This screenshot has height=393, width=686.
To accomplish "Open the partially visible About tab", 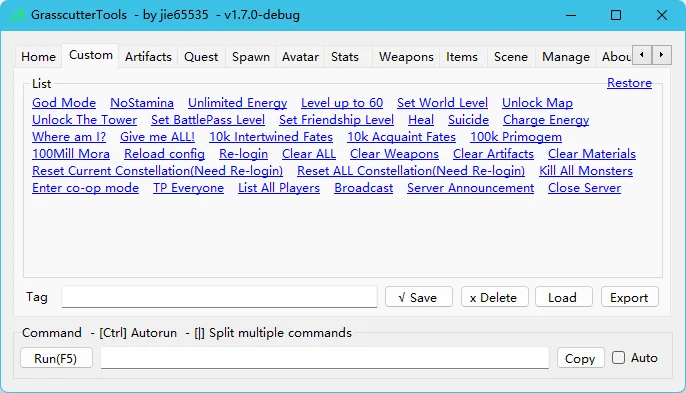I will point(615,57).
